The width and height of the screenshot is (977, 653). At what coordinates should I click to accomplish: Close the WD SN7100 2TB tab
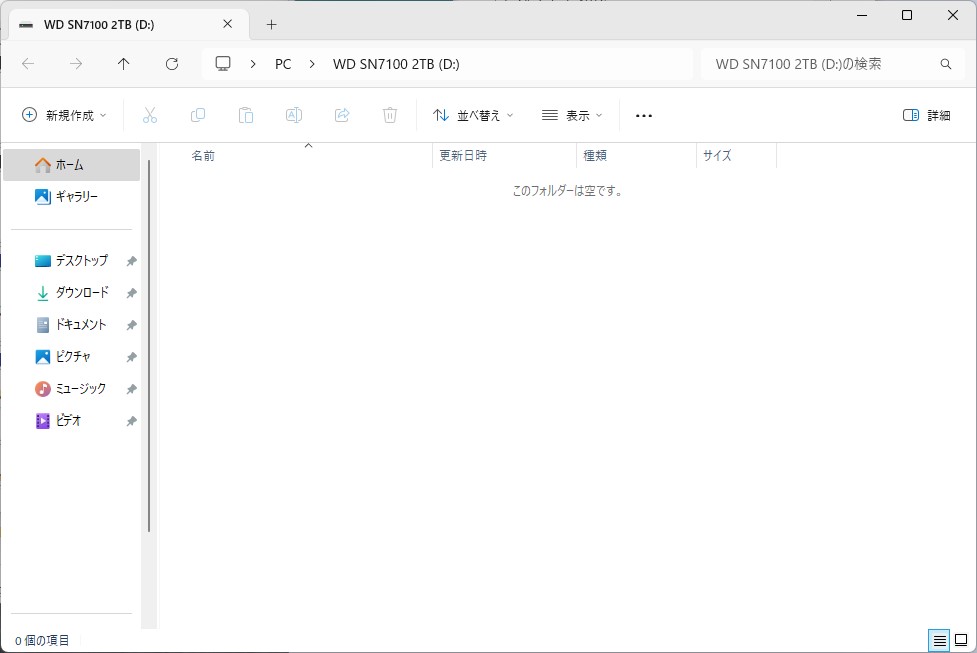[227, 24]
